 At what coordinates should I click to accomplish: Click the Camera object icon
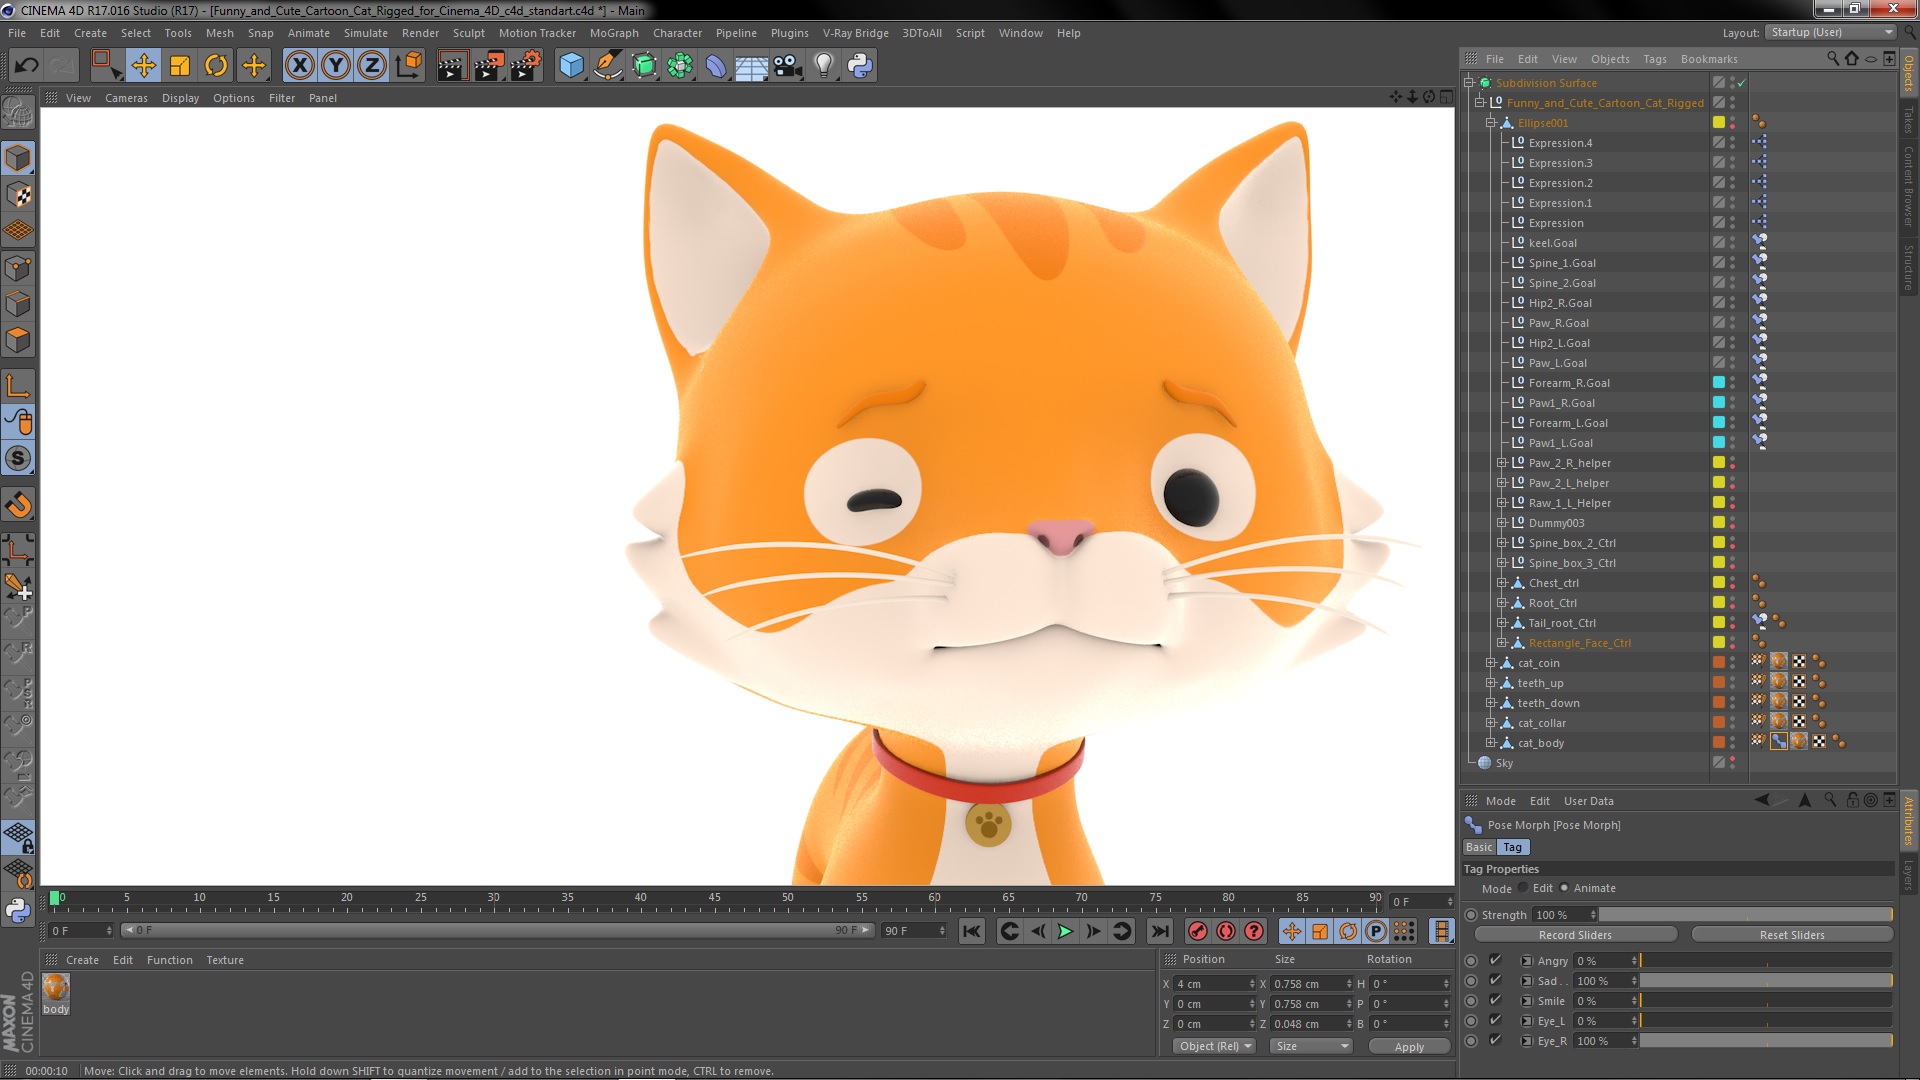tap(788, 66)
